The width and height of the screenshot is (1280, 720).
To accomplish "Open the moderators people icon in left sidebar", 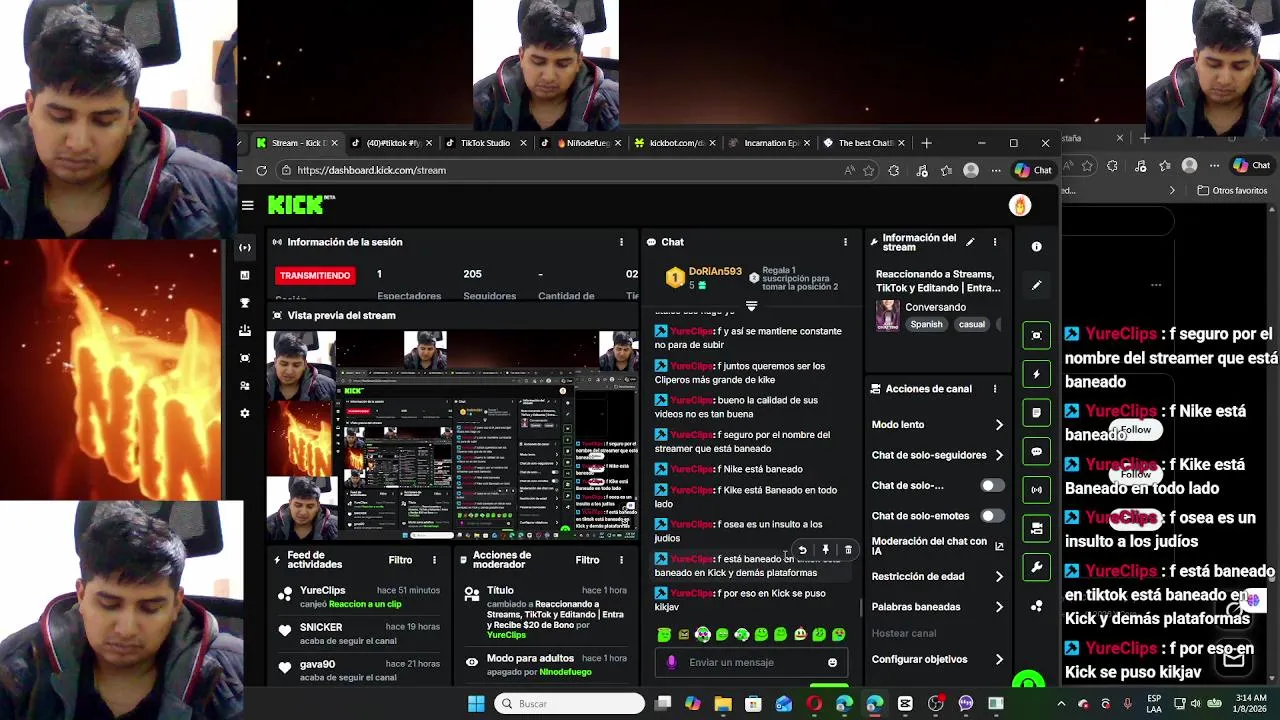I will point(245,385).
